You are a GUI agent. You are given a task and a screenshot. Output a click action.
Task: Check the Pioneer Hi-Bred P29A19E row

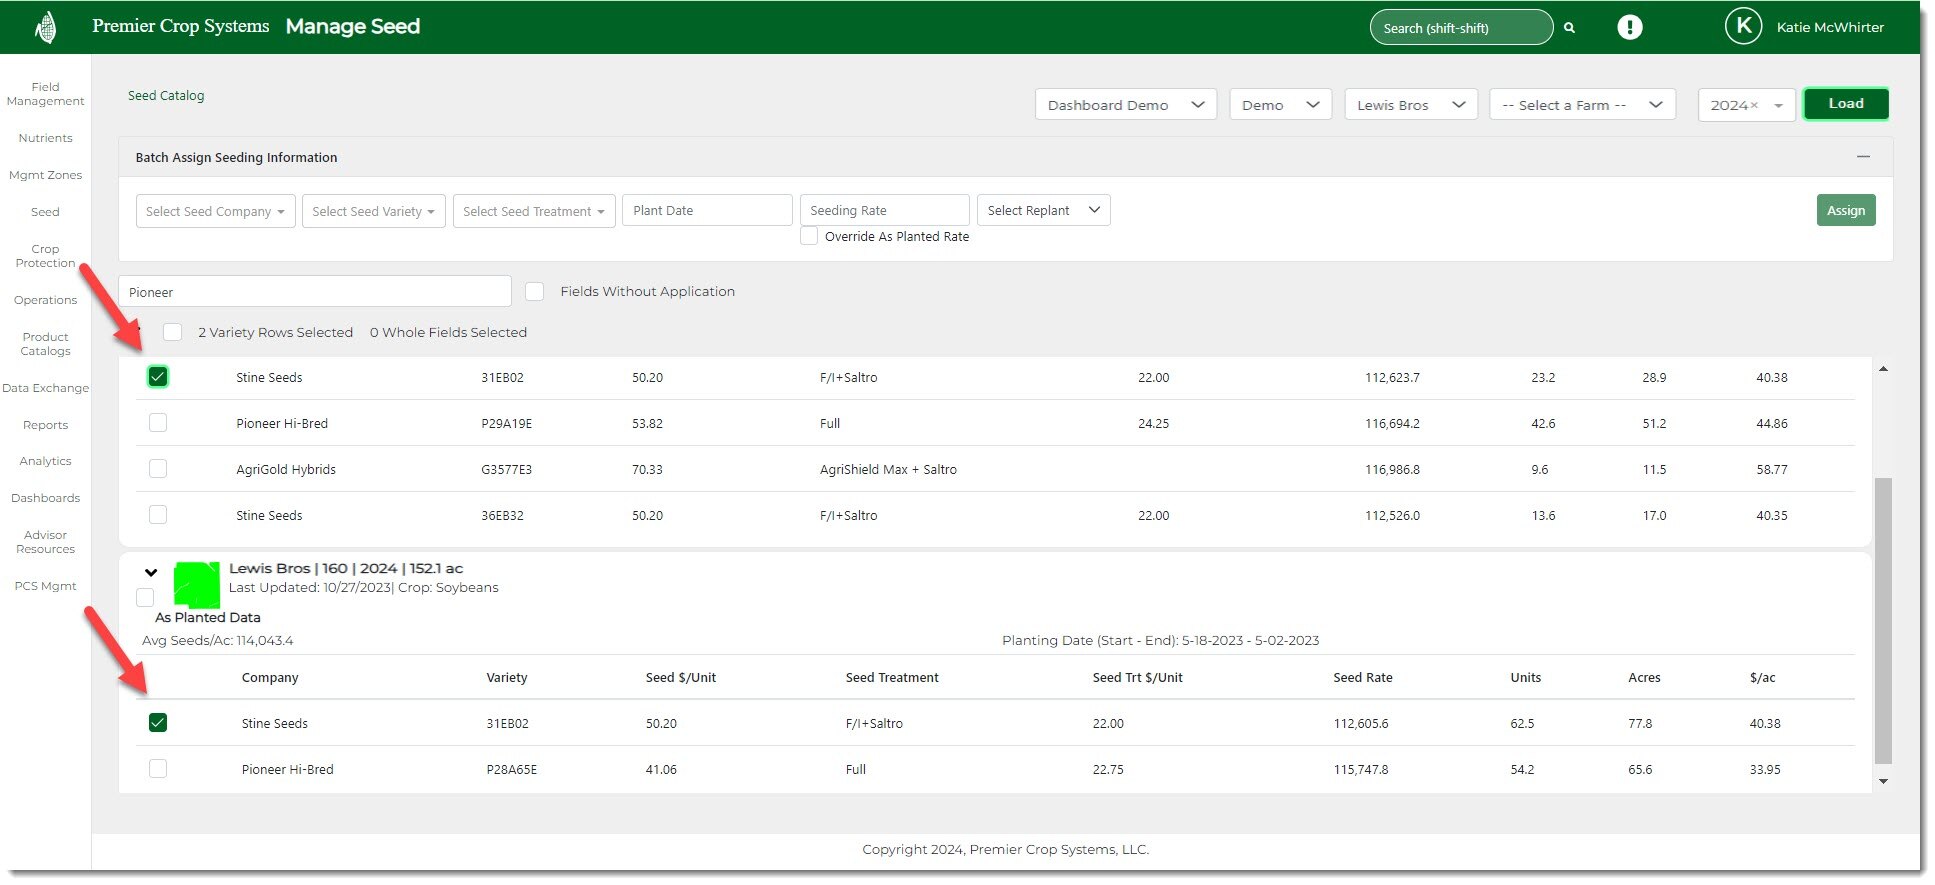pyautogui.click(x=158, y=423)
